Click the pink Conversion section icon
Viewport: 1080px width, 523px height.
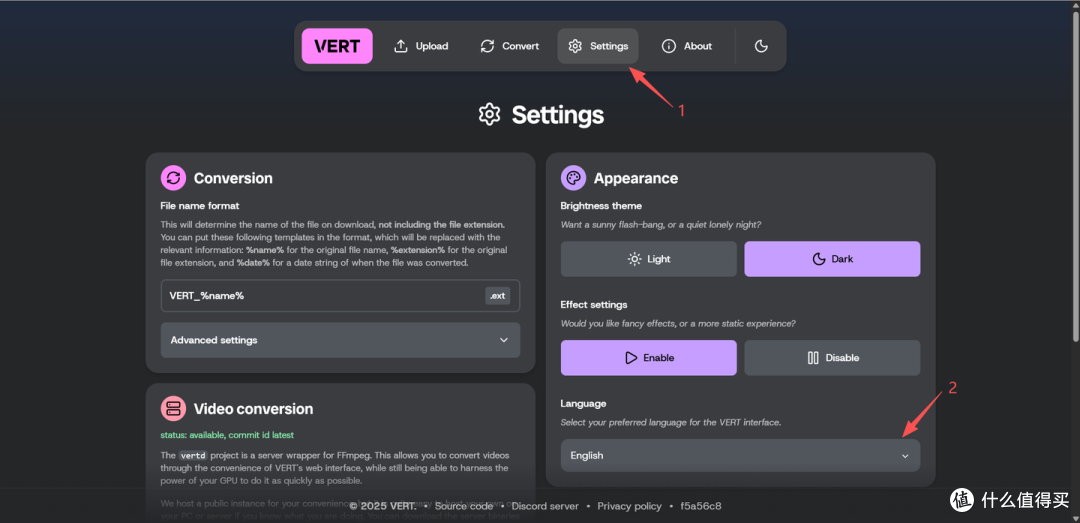point(173,178)
